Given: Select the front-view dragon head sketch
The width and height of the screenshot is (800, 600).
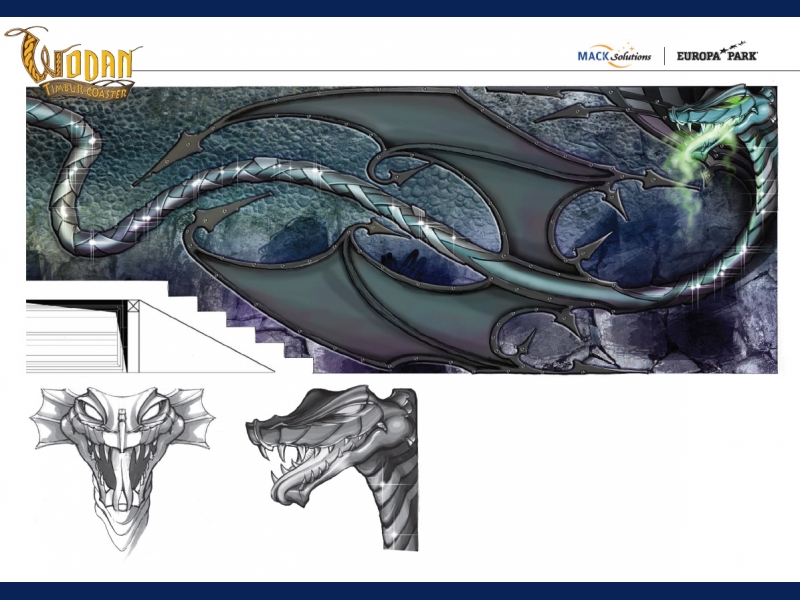Looking at the screenshot, I should pyautogui.click(x=121, y=460).
